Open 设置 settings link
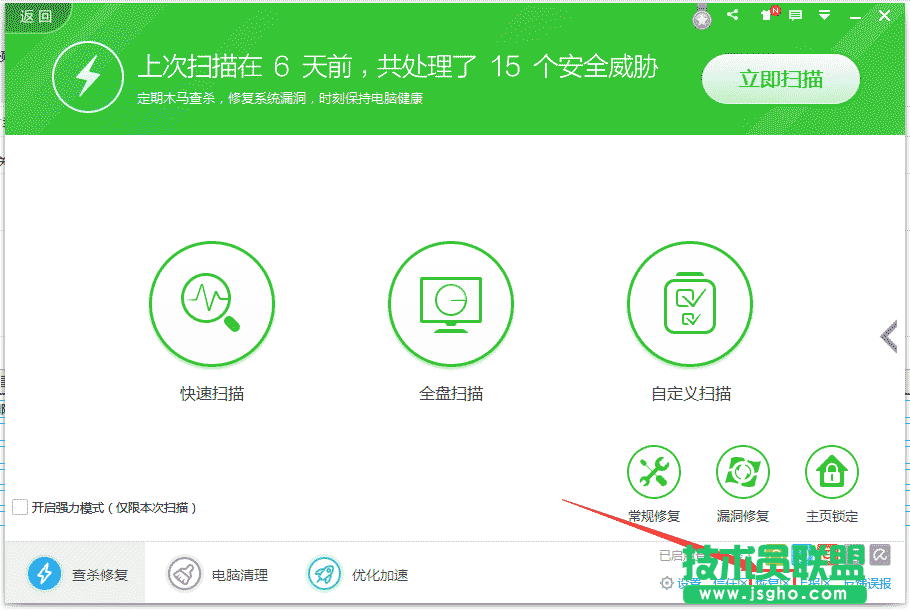 [x=687, y=582]
